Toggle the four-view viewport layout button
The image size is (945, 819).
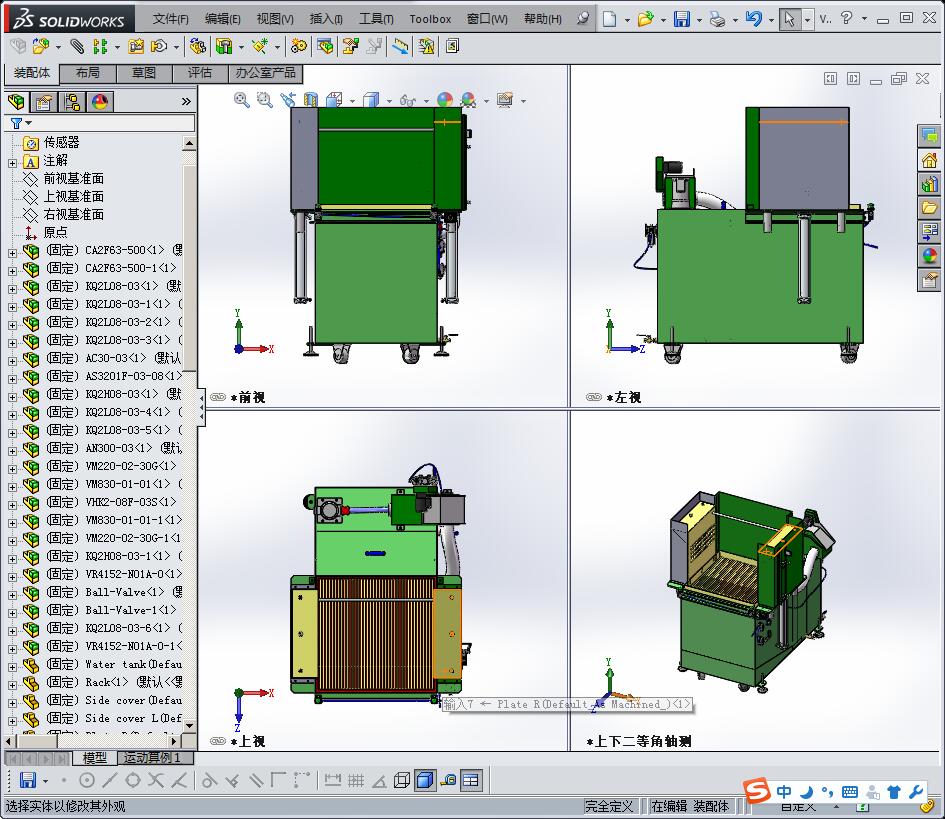471,780
